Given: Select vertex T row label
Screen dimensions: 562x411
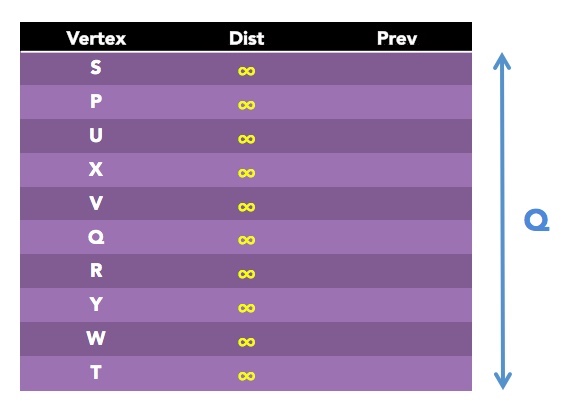Looking at the screenshot, I should pos(96,372).
